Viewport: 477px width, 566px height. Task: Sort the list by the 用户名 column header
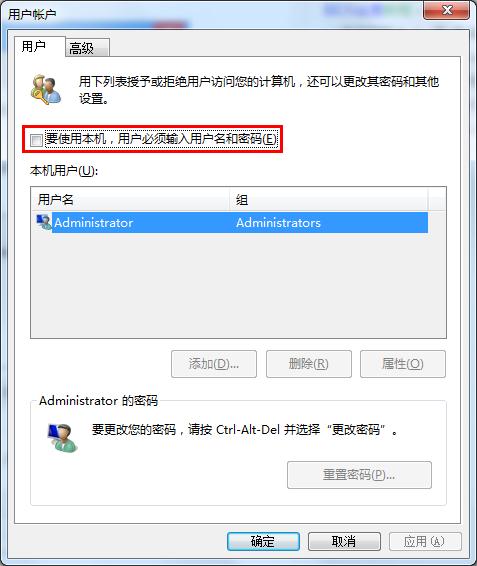coord(130,199)
